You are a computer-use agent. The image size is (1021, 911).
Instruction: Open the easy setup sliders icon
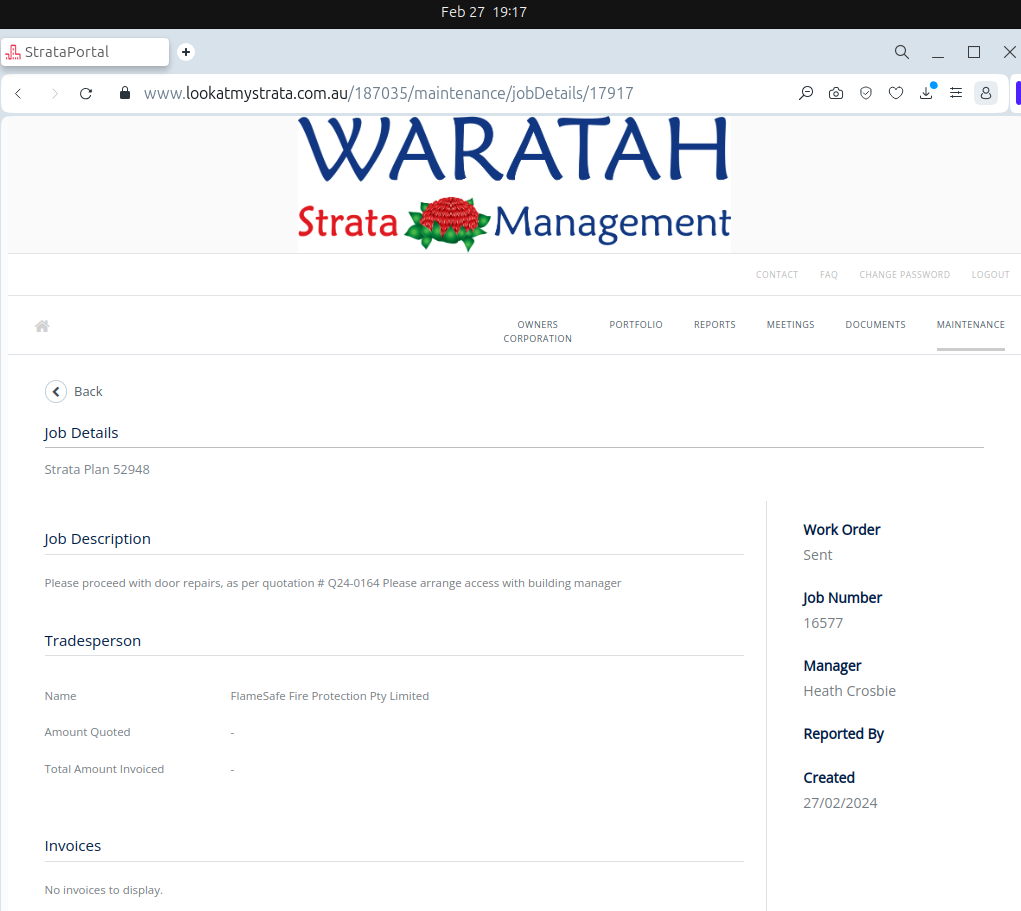click(956, 93)
